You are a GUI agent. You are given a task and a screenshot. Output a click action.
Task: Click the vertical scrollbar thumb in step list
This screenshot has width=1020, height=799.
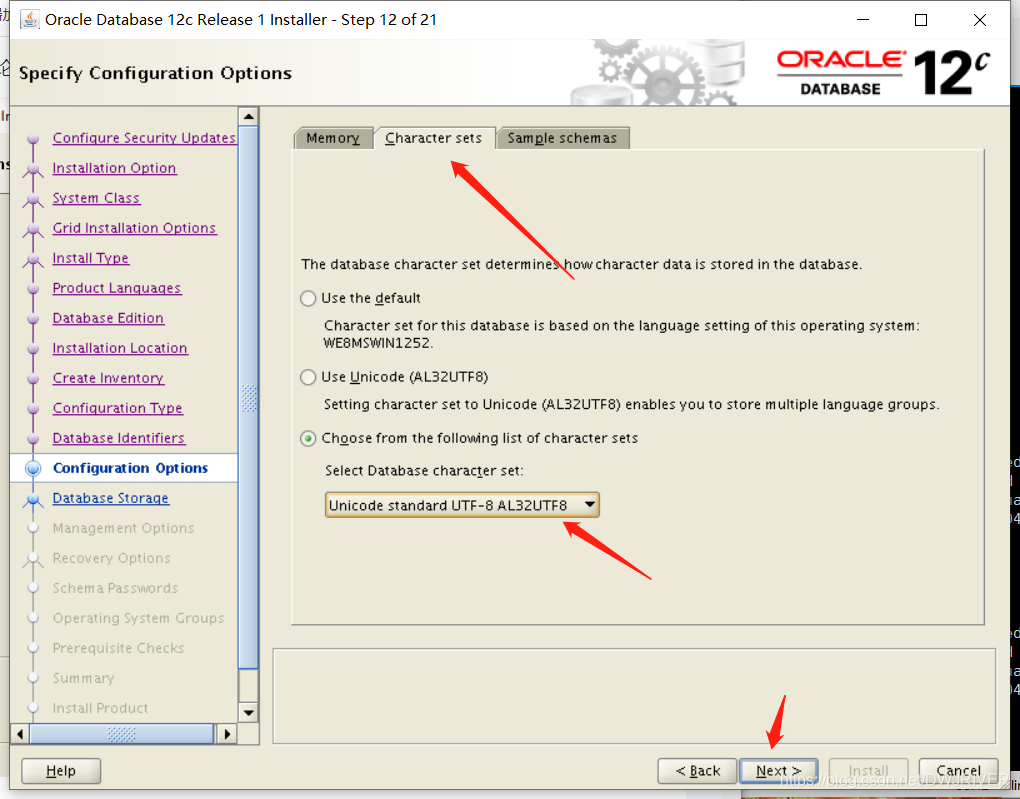coord(248,398)
